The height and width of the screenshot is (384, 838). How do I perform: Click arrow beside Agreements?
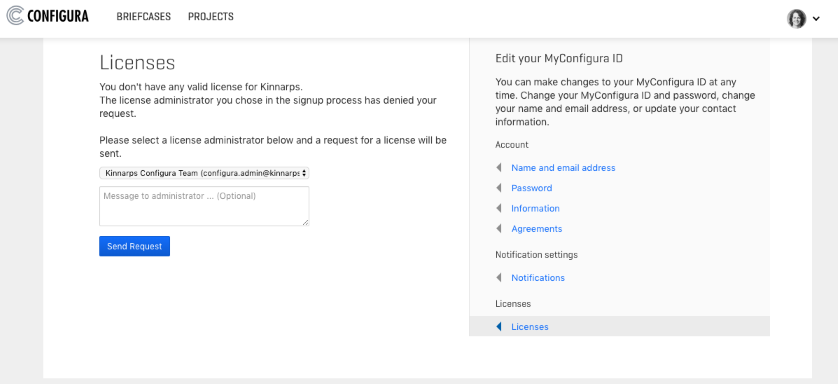(x=499, y=229)
